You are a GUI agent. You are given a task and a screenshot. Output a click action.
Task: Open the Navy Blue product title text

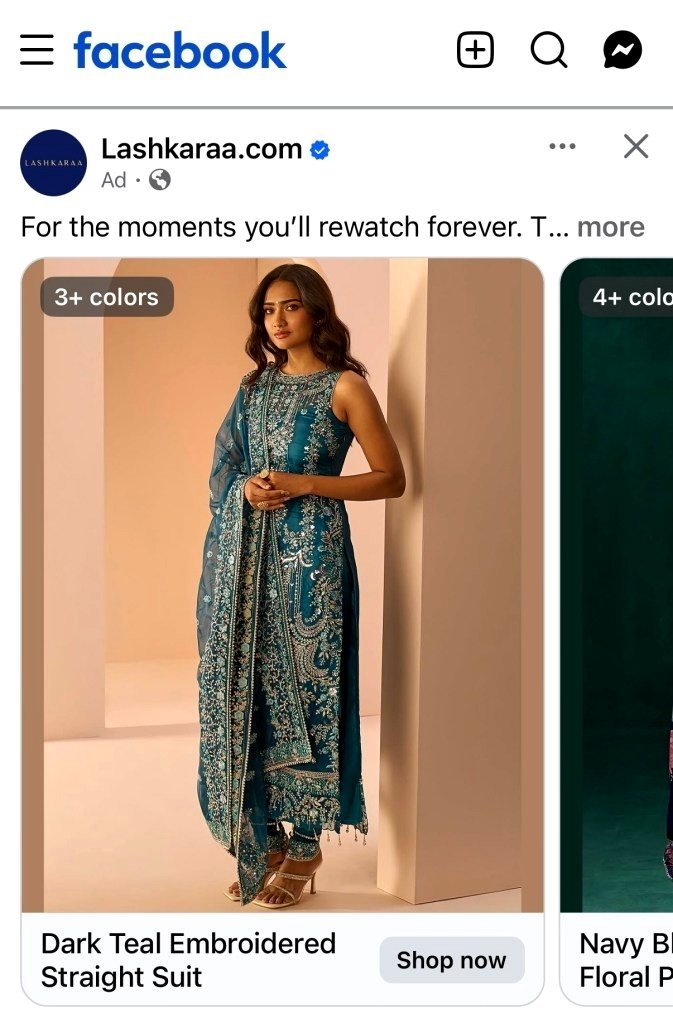626,960
